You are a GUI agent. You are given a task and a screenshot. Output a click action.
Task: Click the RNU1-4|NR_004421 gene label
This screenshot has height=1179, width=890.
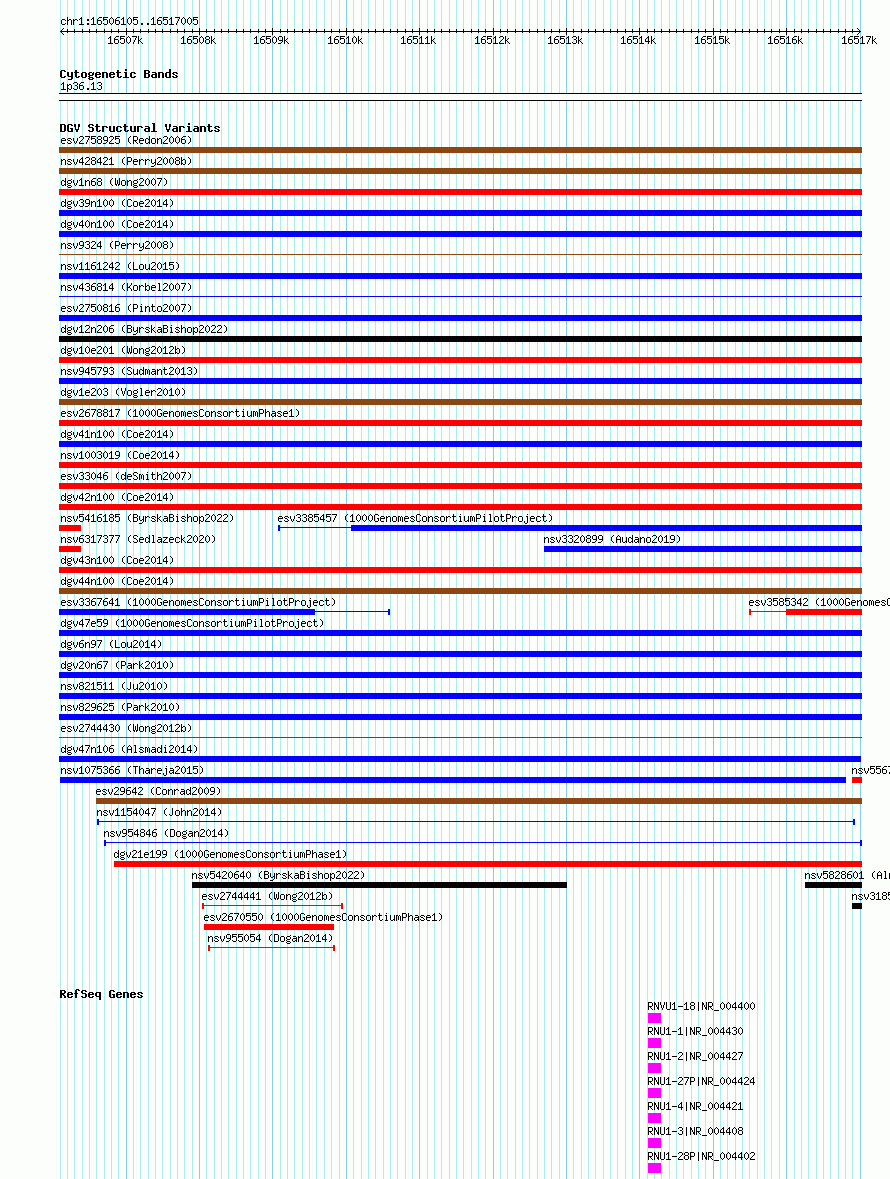(695, 1108)
